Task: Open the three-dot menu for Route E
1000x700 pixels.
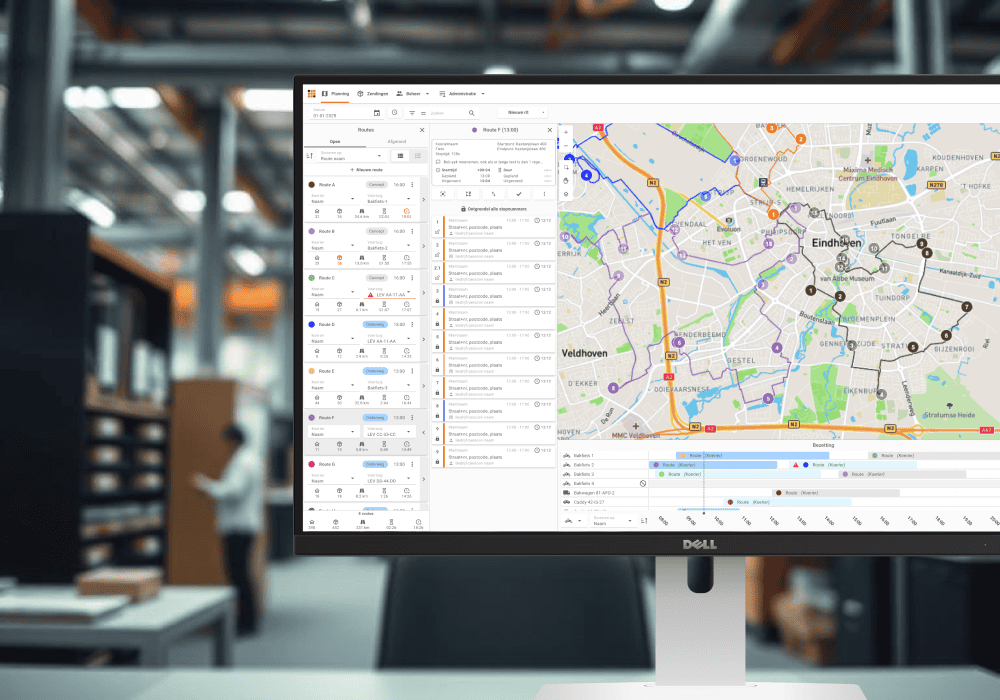Action: click(413, 371)
